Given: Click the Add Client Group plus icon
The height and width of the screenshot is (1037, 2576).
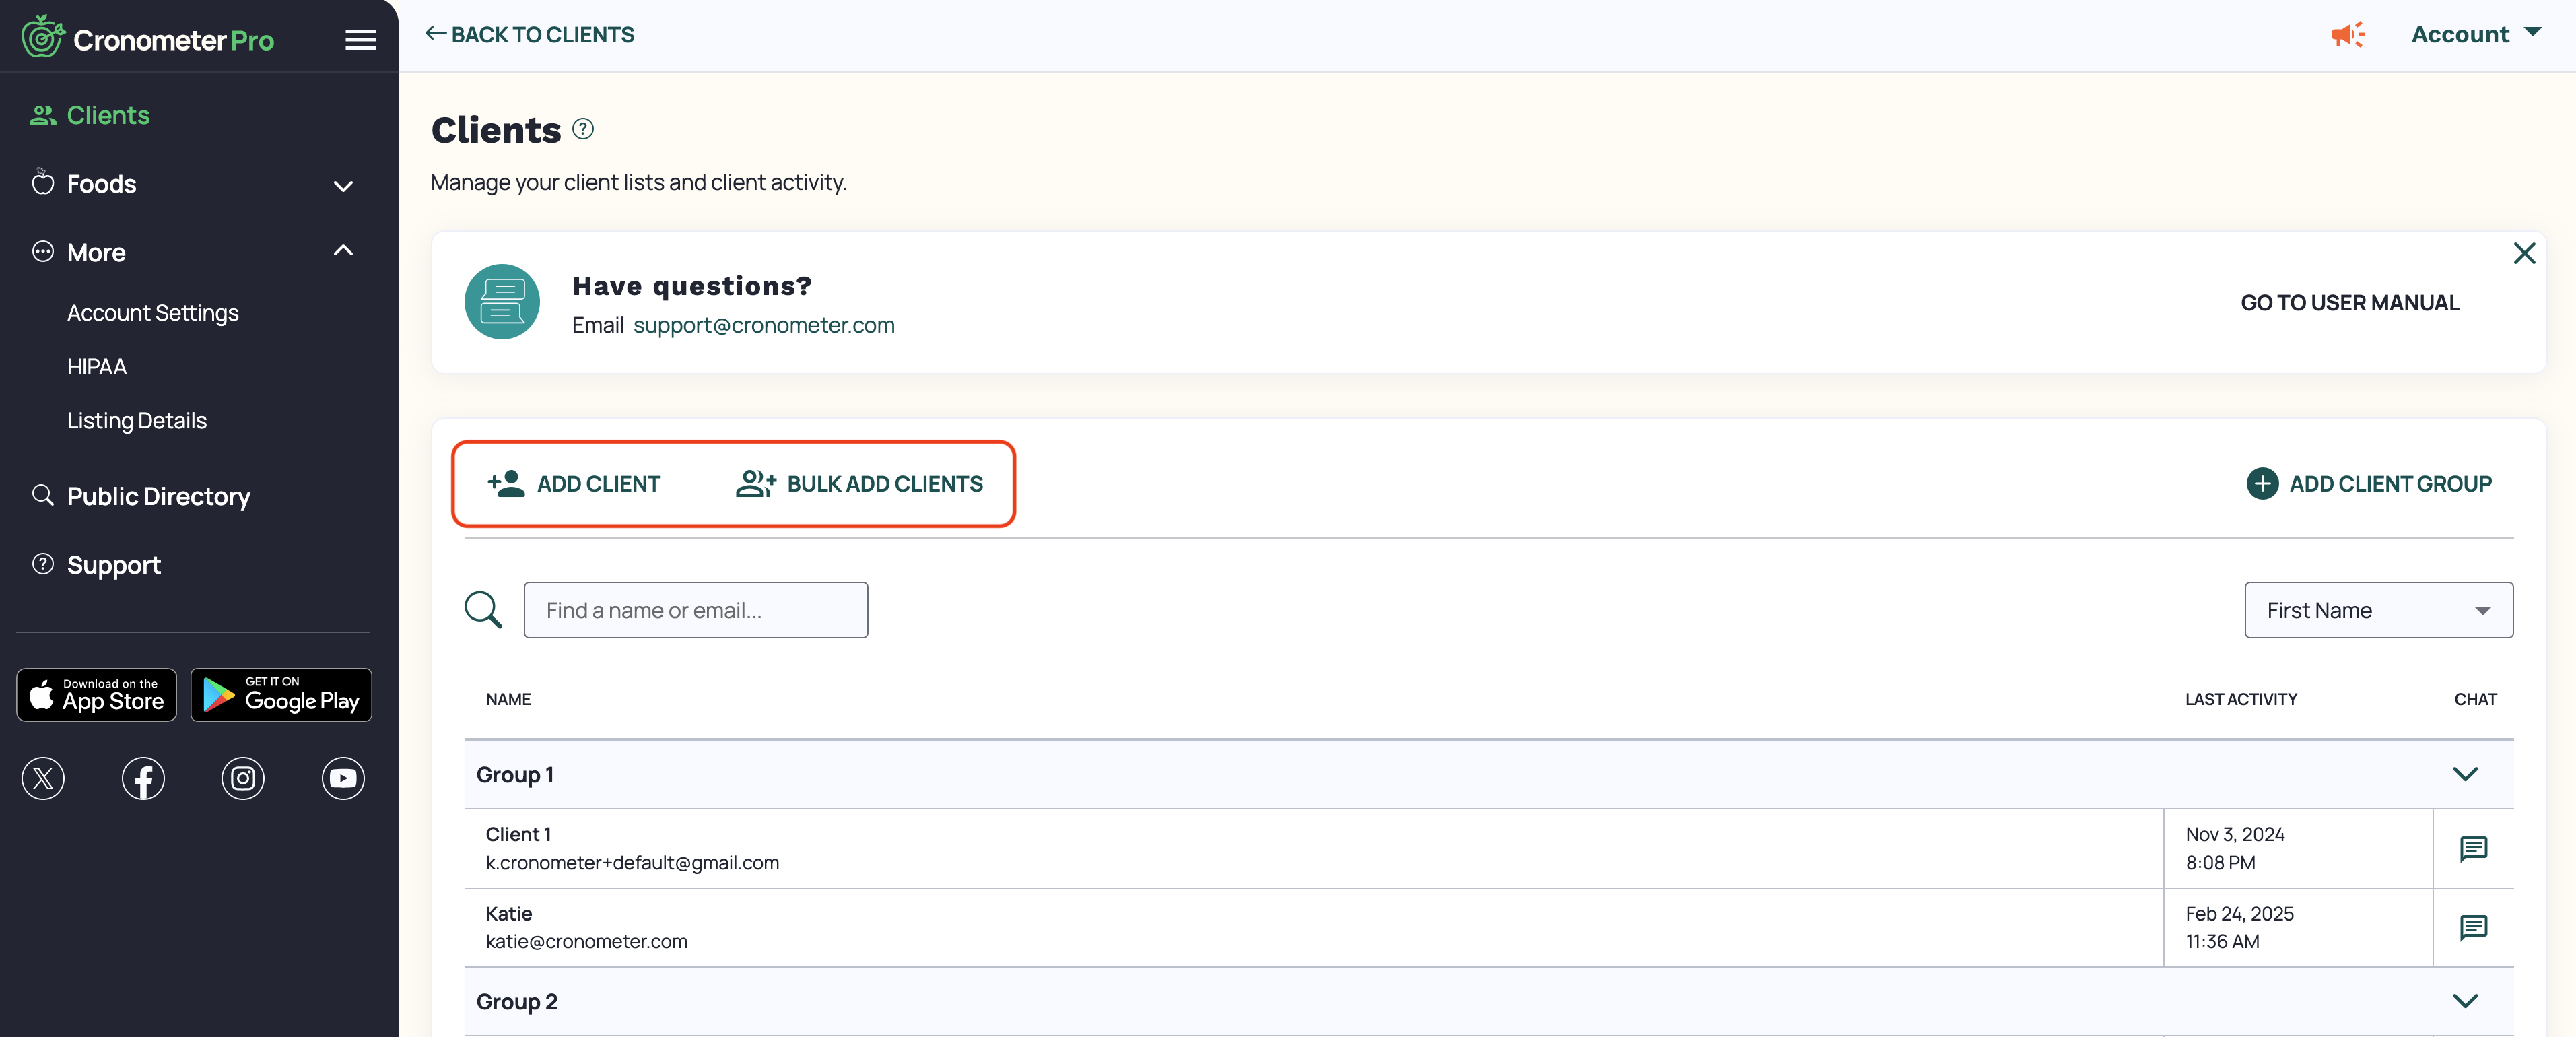Looking at the screenshot, I should tap(2262, 484).
